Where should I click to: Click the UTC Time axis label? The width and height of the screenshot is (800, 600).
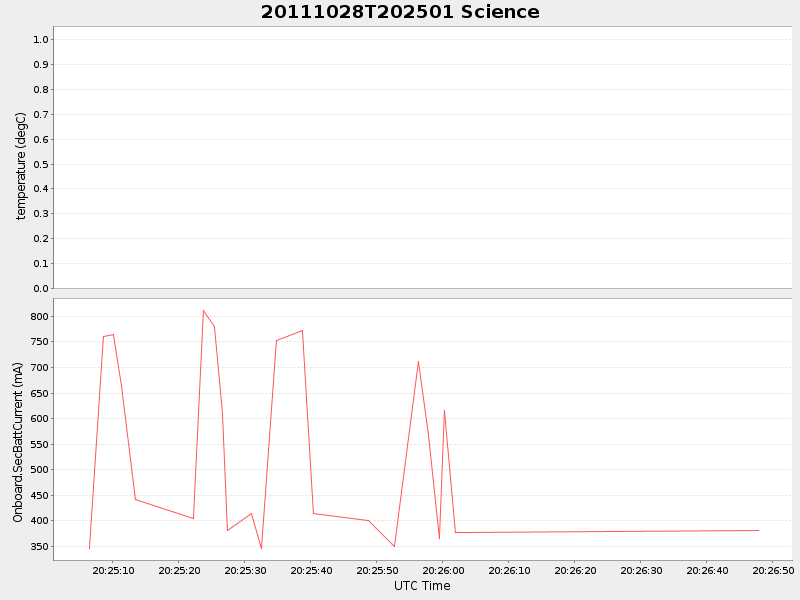pos(422,586)
